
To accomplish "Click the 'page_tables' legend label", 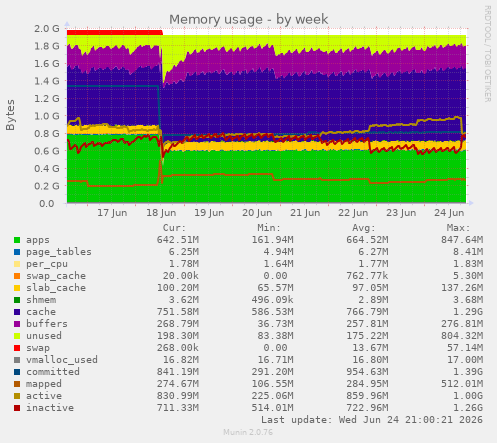I will [x=59, y=252].
